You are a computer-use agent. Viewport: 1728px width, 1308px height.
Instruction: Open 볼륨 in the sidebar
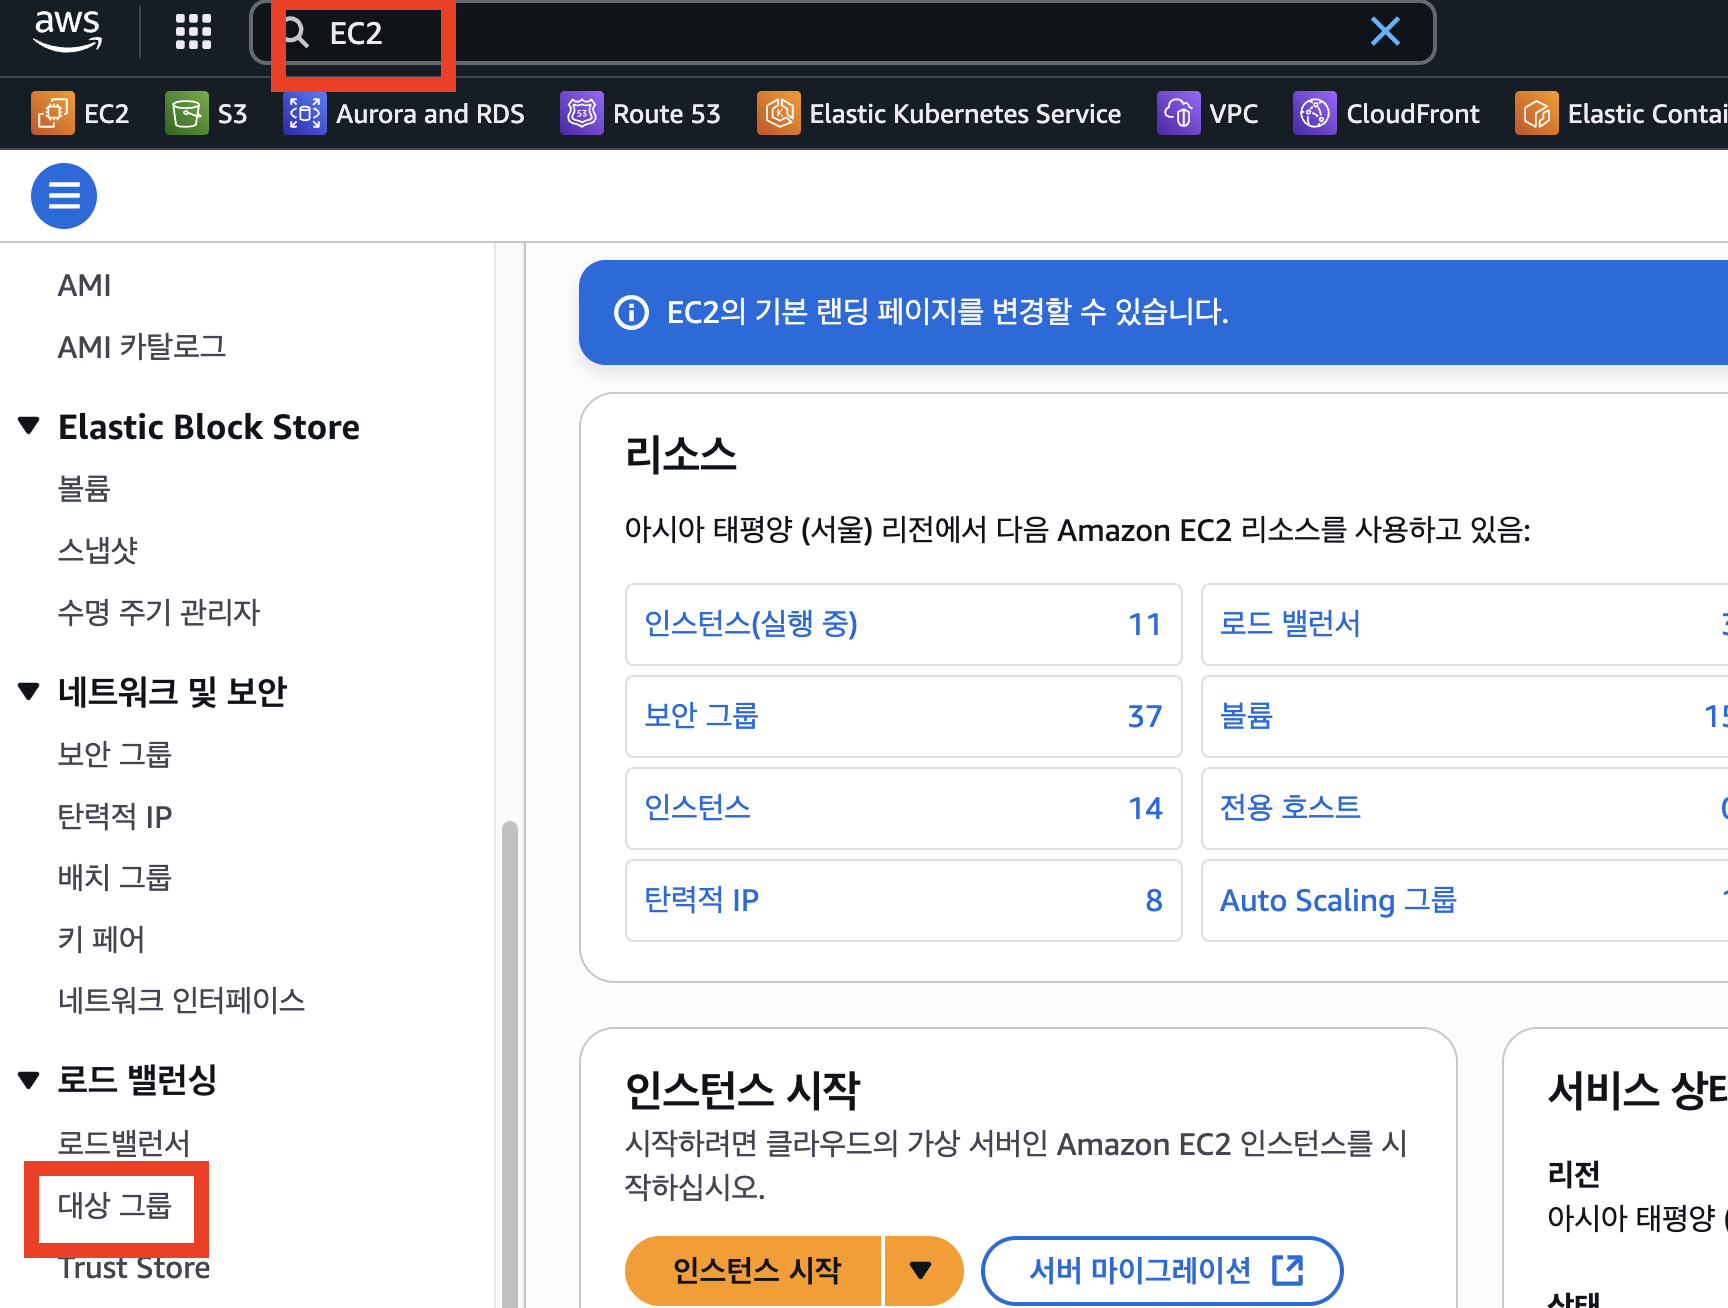coord(84,489)
